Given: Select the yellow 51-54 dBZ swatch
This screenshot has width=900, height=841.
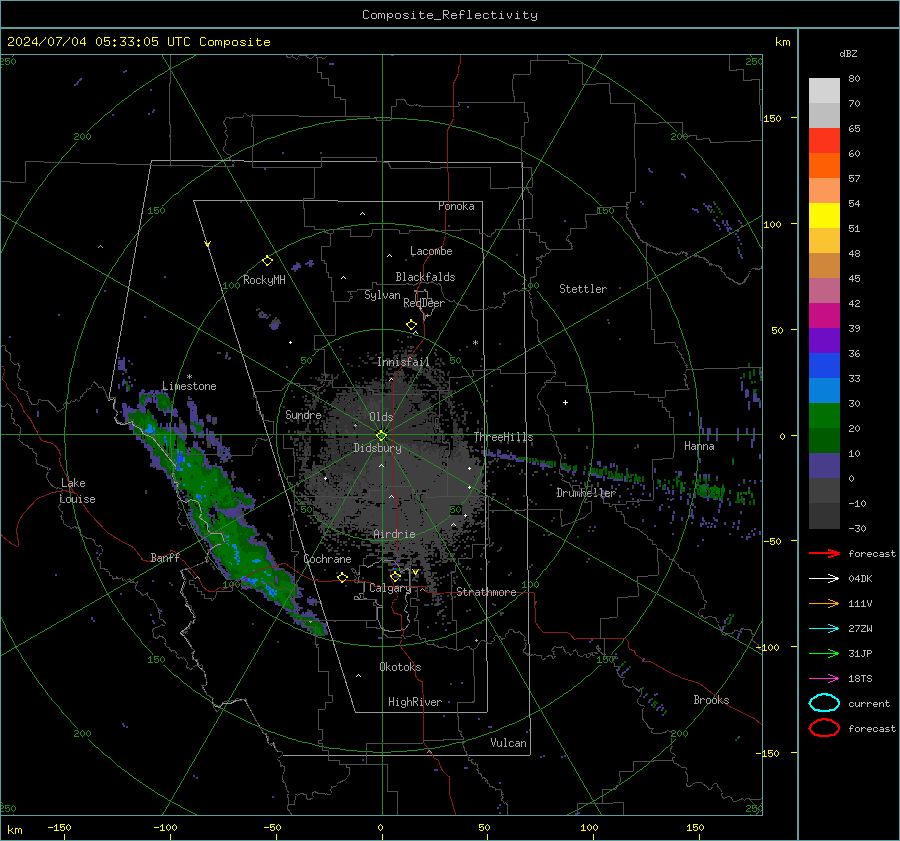Looking at the screenshot, I should (x=824, y=216).
